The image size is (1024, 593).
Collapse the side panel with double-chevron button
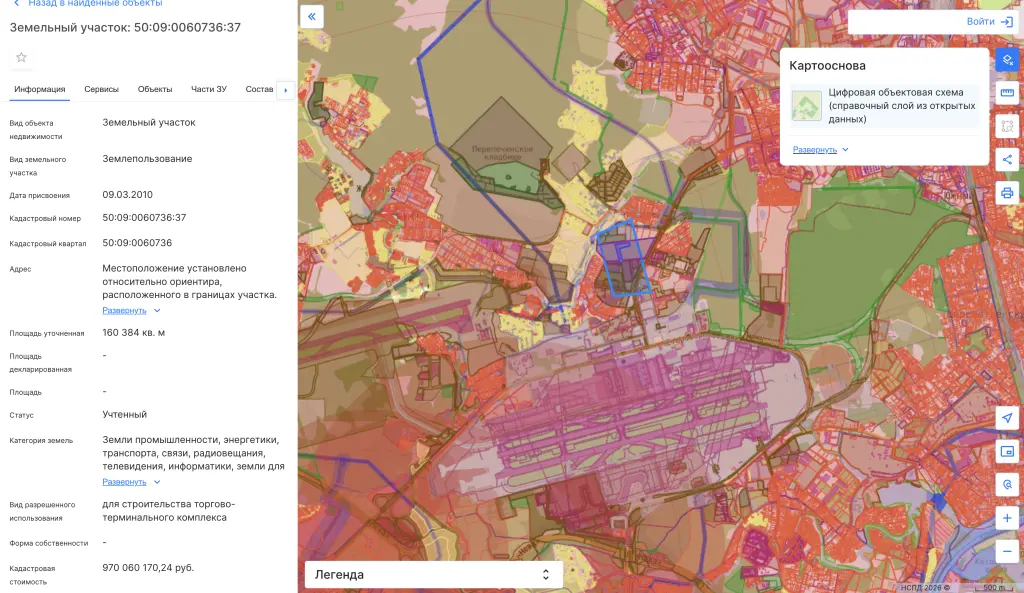point(312,16)
